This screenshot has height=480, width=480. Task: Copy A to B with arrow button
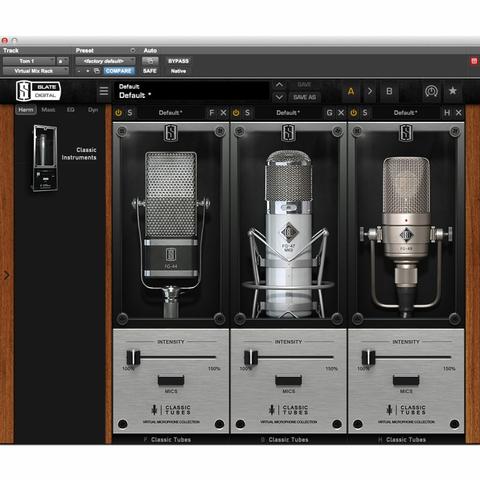pos(370,91)
